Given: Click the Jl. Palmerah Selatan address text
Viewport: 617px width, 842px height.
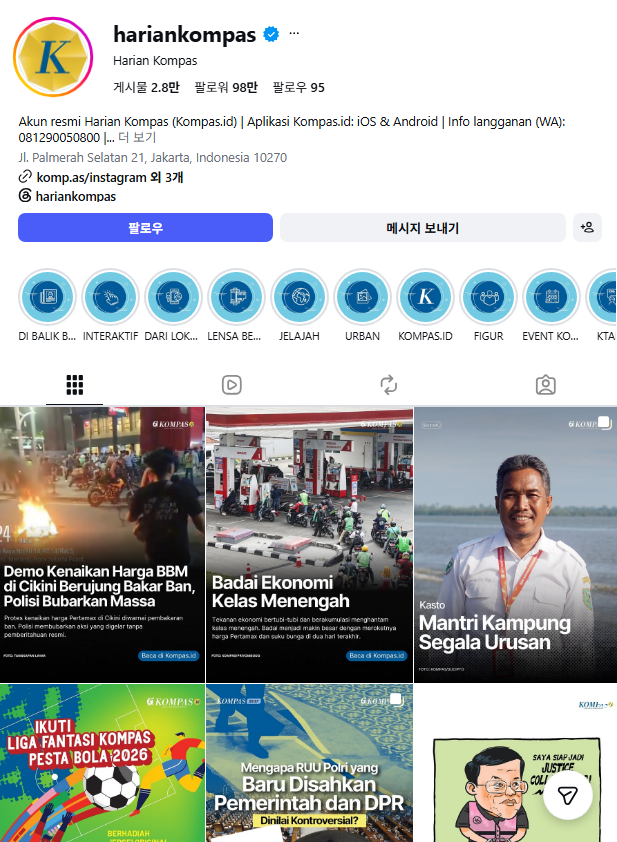Looking at the screenshot, I should 153,157.
